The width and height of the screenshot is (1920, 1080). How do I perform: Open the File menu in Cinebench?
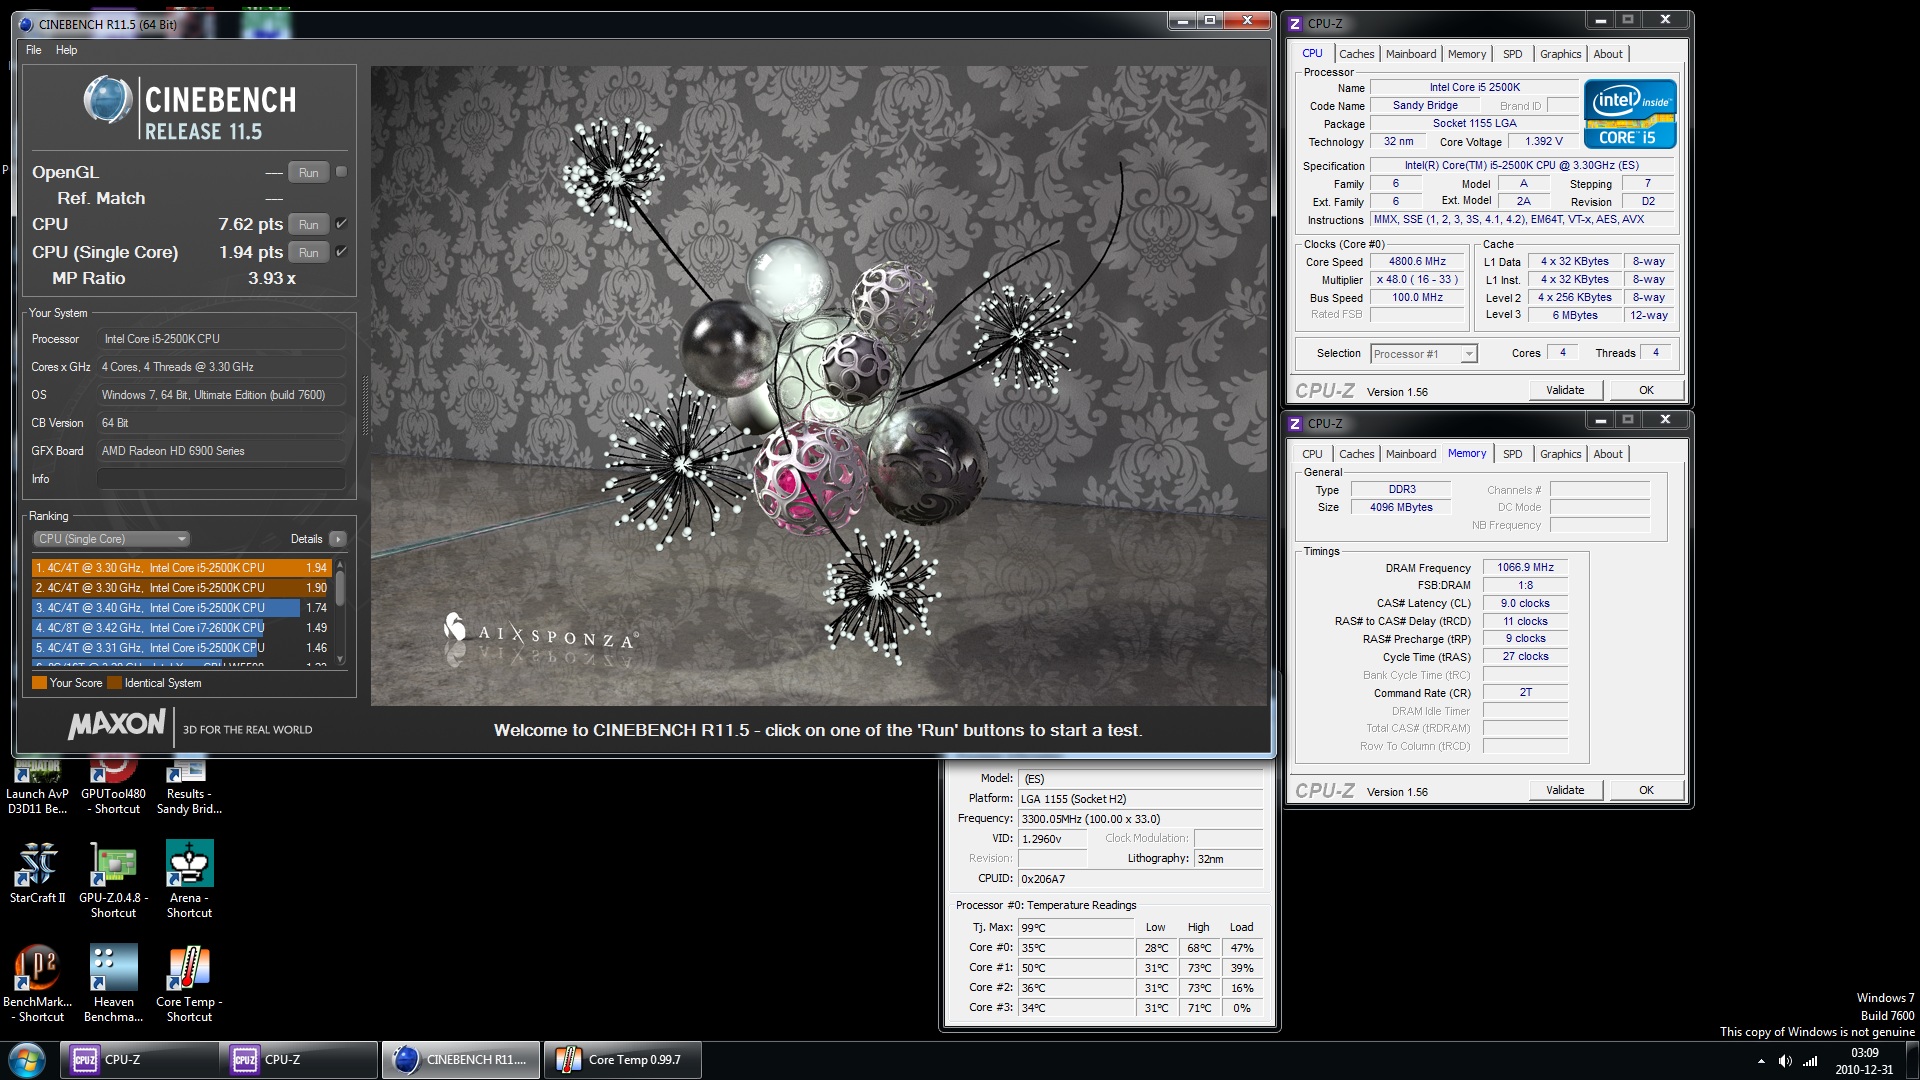33,50
